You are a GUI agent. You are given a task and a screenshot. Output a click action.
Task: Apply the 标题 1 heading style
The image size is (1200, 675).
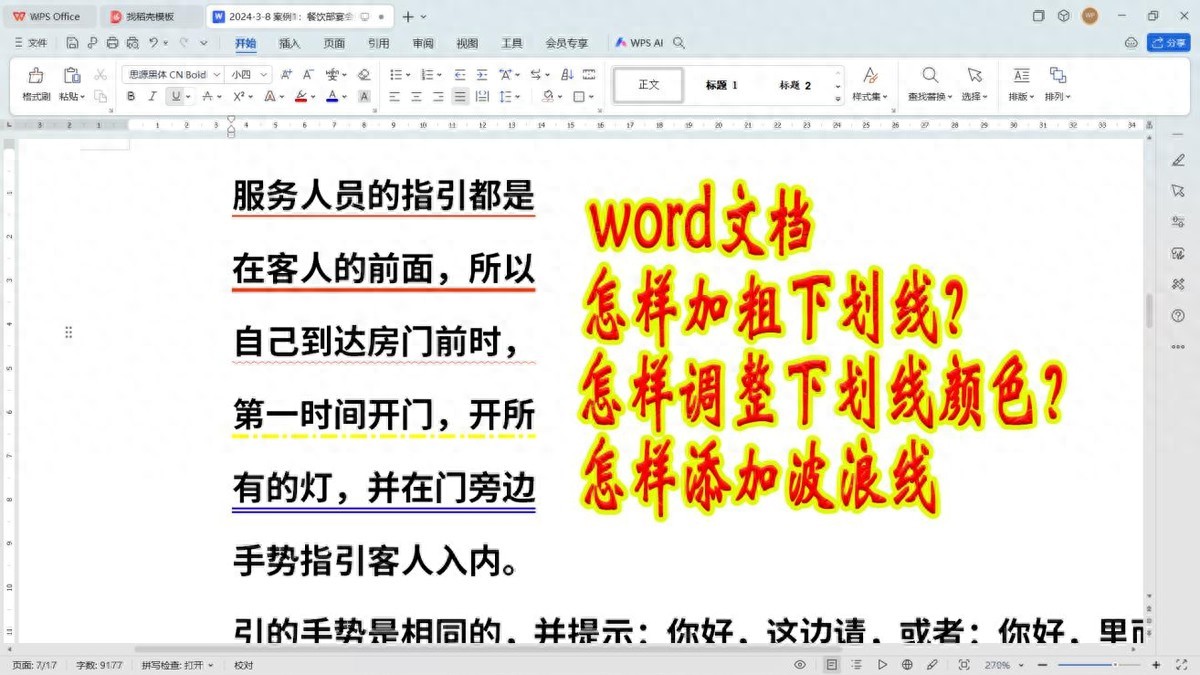[721, 85]
